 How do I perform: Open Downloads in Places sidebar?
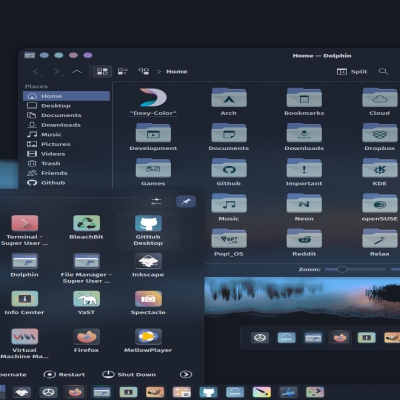66,125
